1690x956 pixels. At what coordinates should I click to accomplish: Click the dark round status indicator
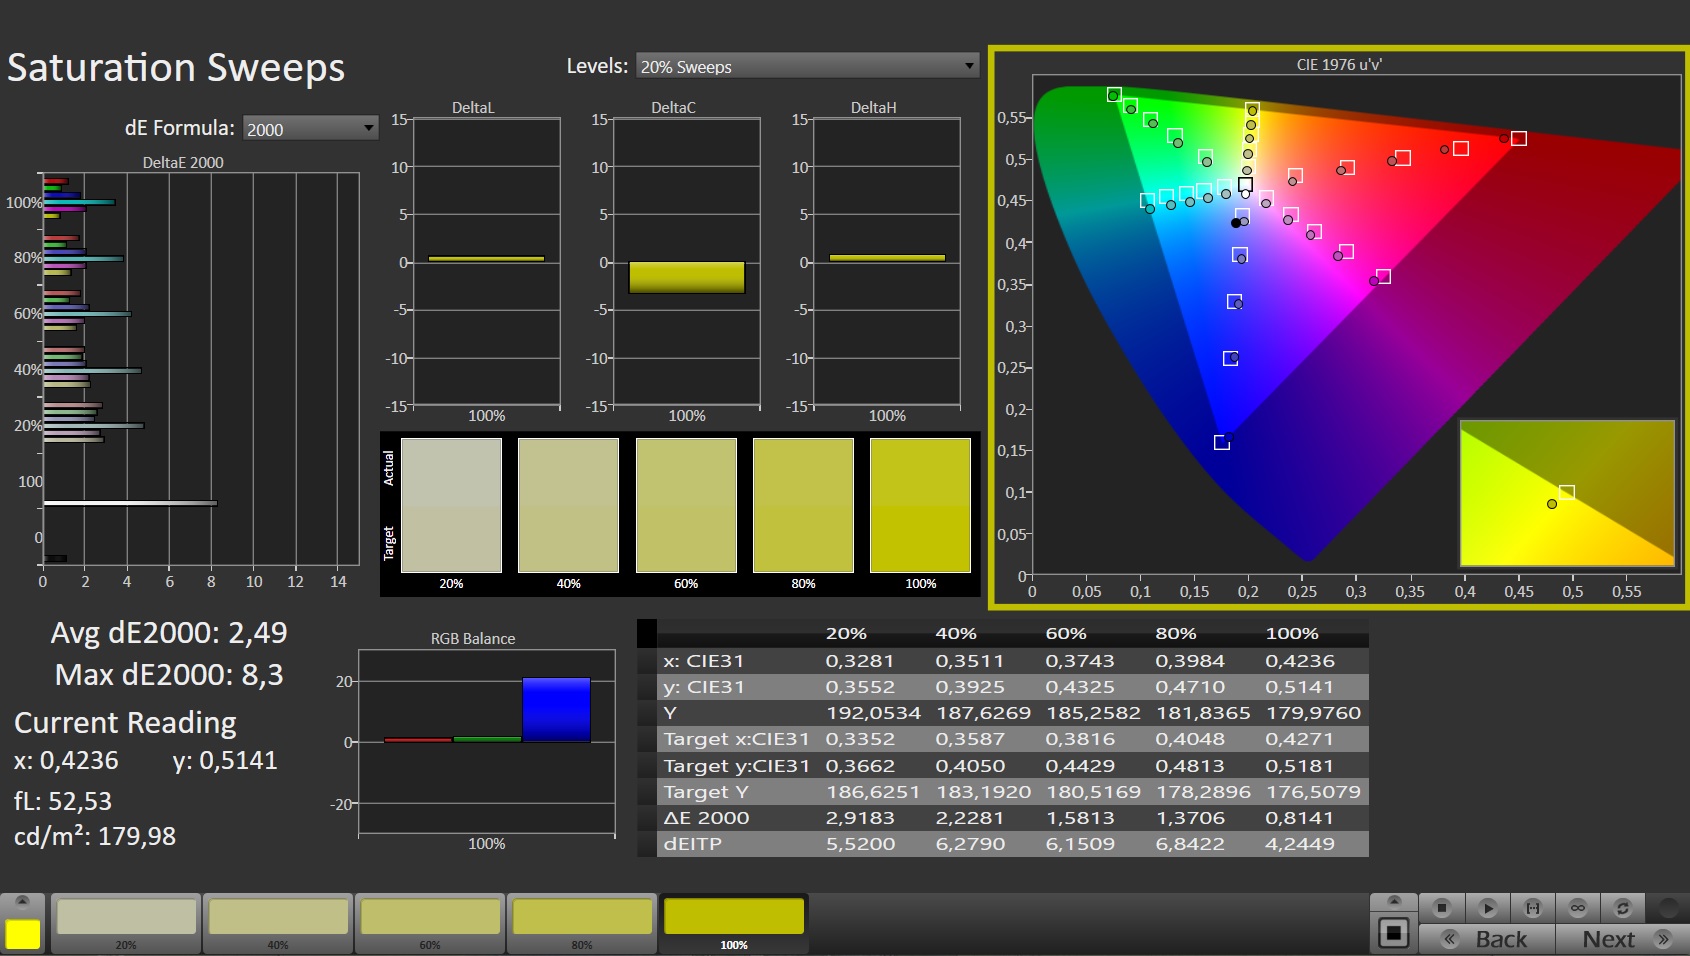pos(1668,908)
